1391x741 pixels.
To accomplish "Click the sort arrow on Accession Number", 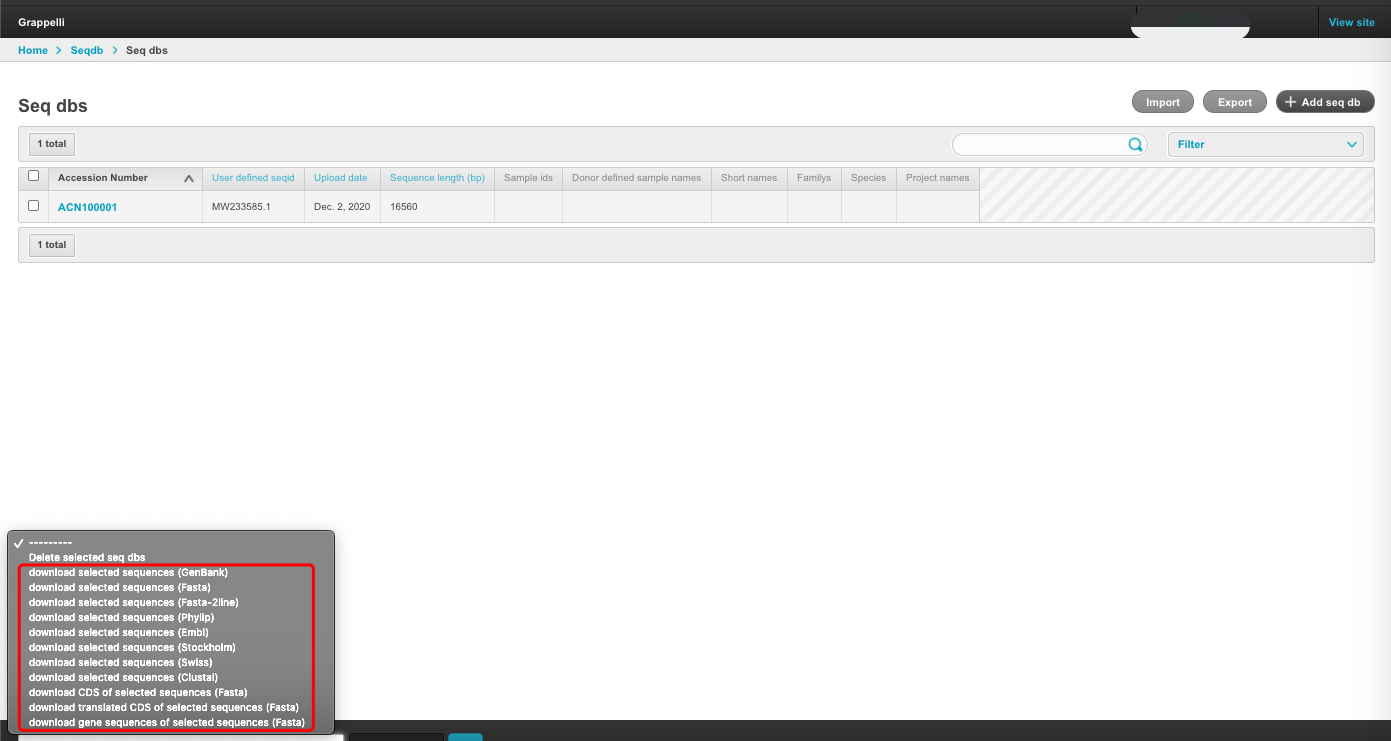I will (x=189, y=178).
